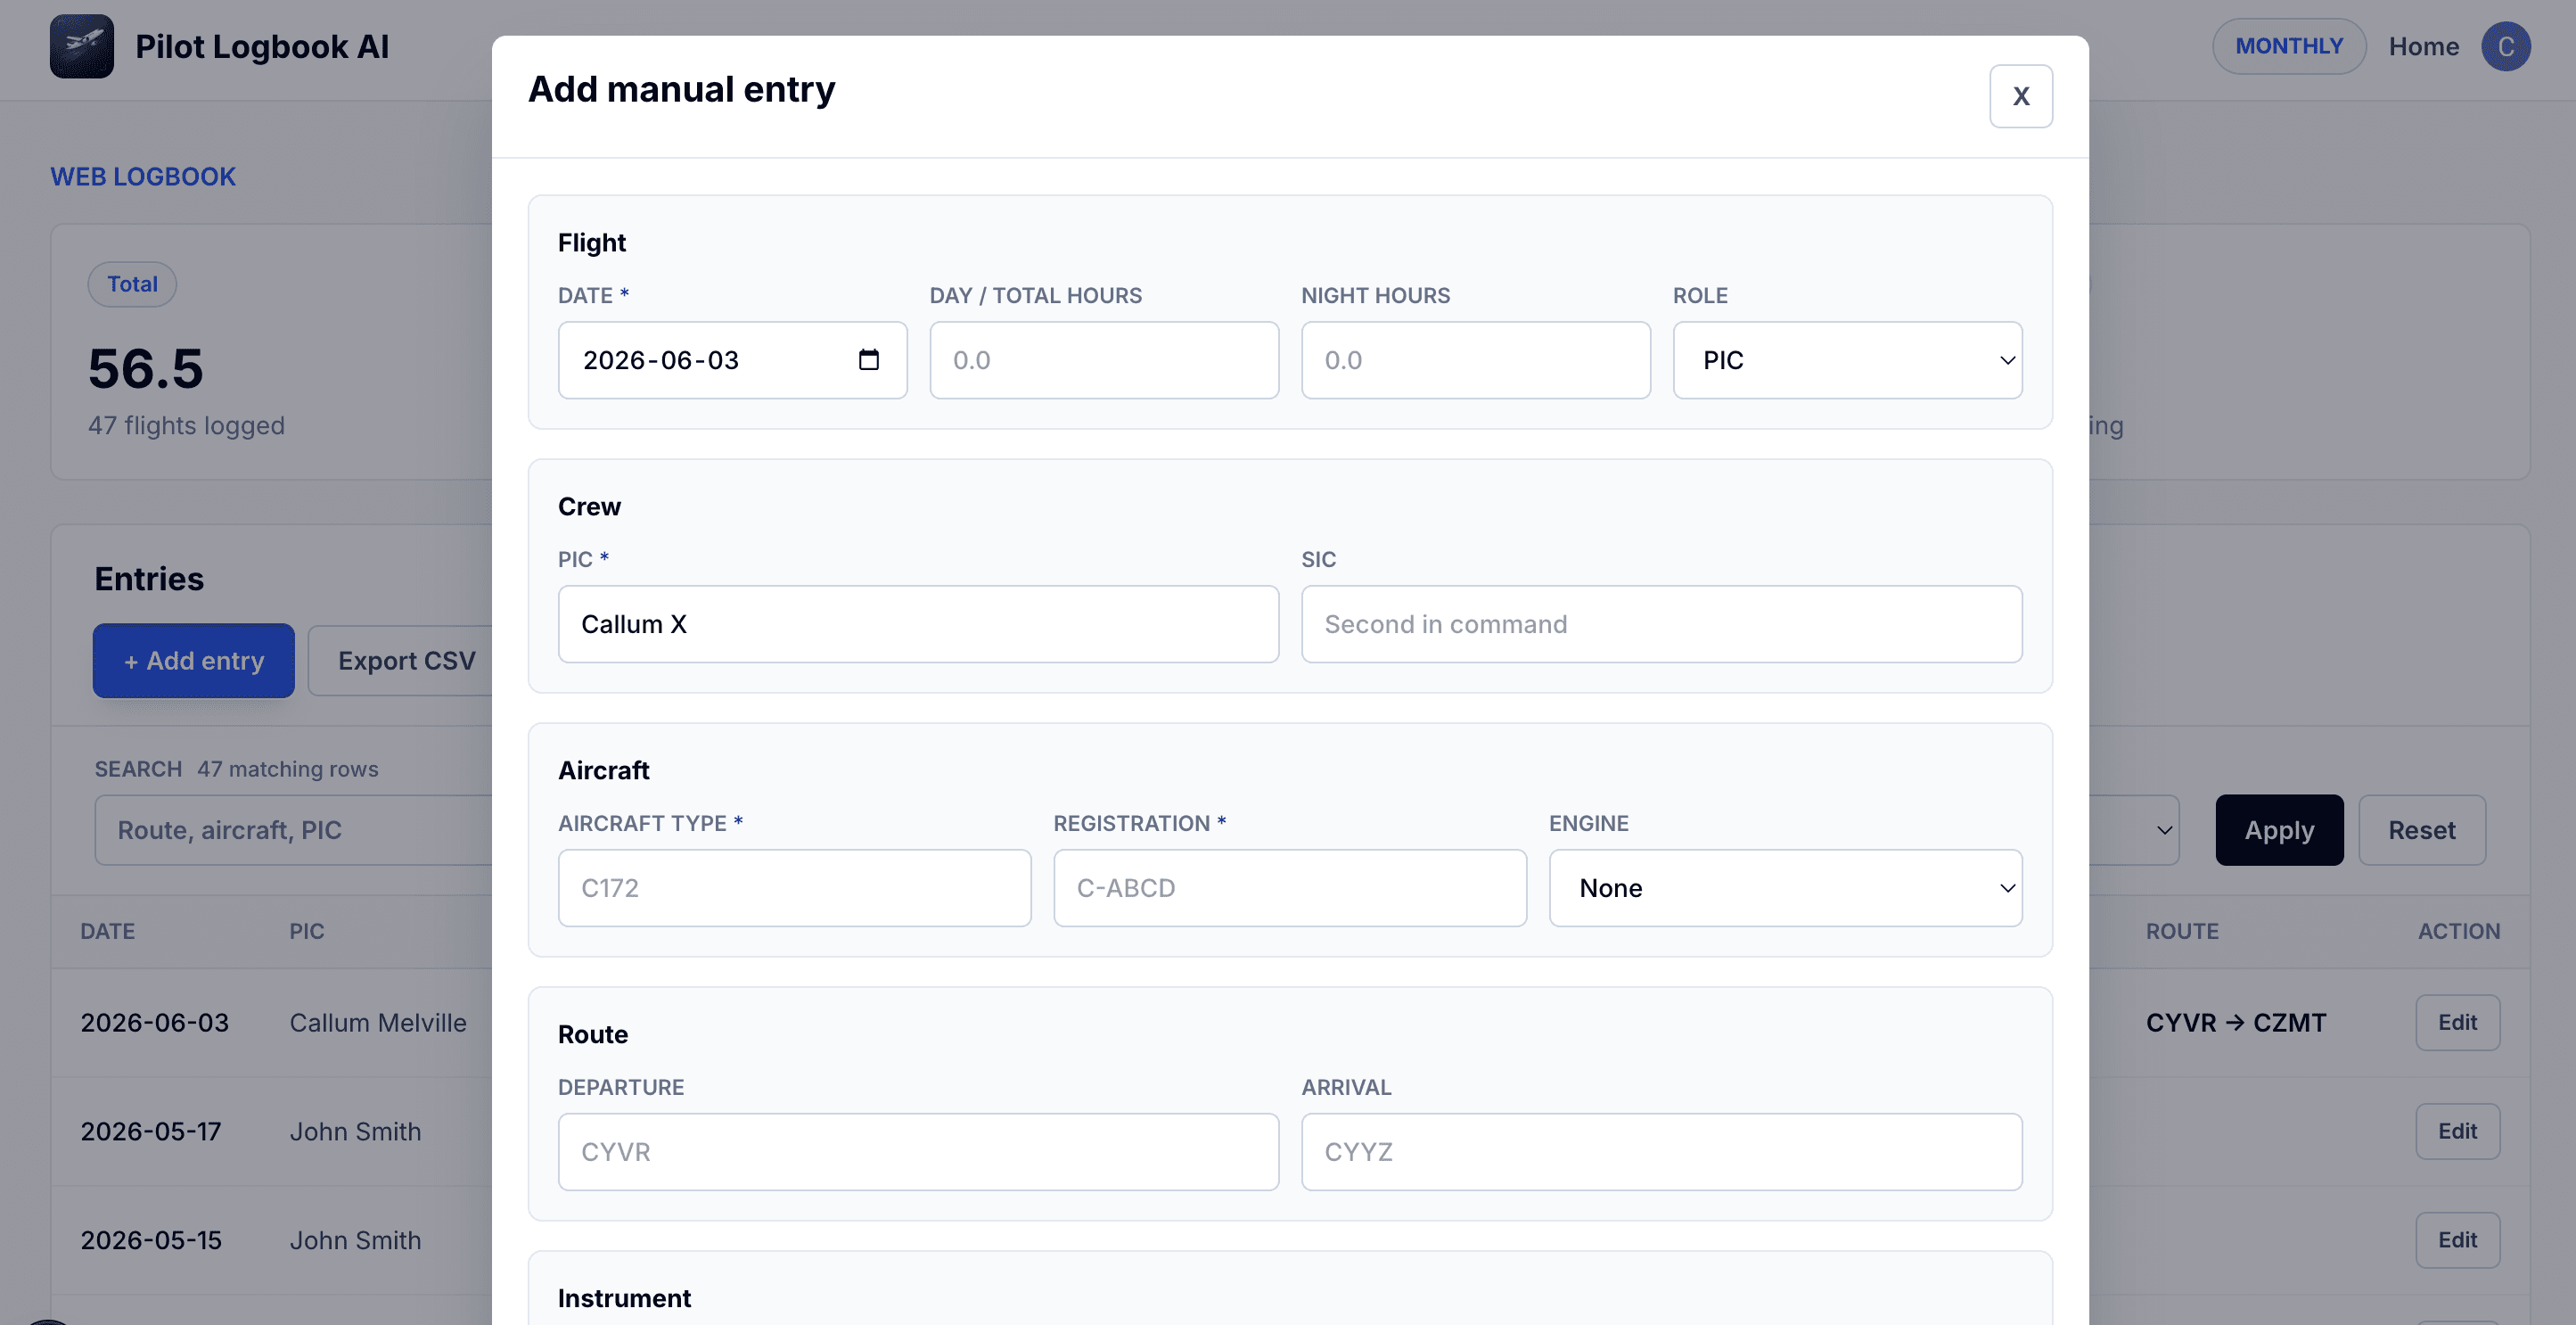
Task: Click the 2026-05-17 date cell
Action: (x=151, y=1131)
